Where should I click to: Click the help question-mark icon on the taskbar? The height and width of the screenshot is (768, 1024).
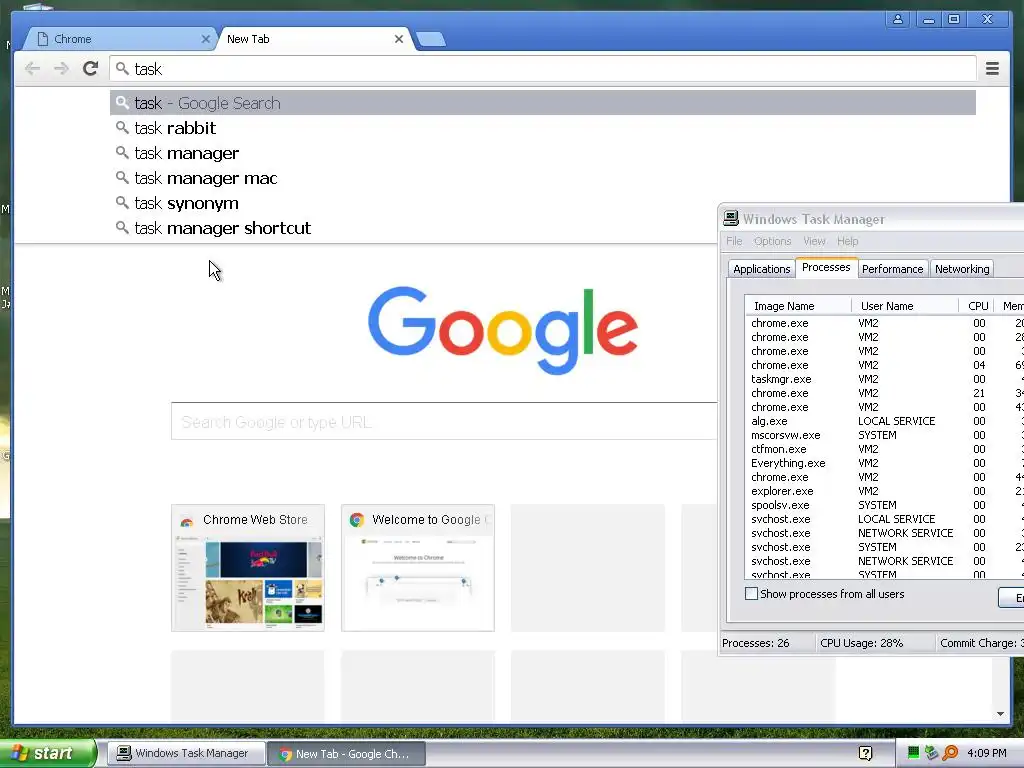[866, 754]
